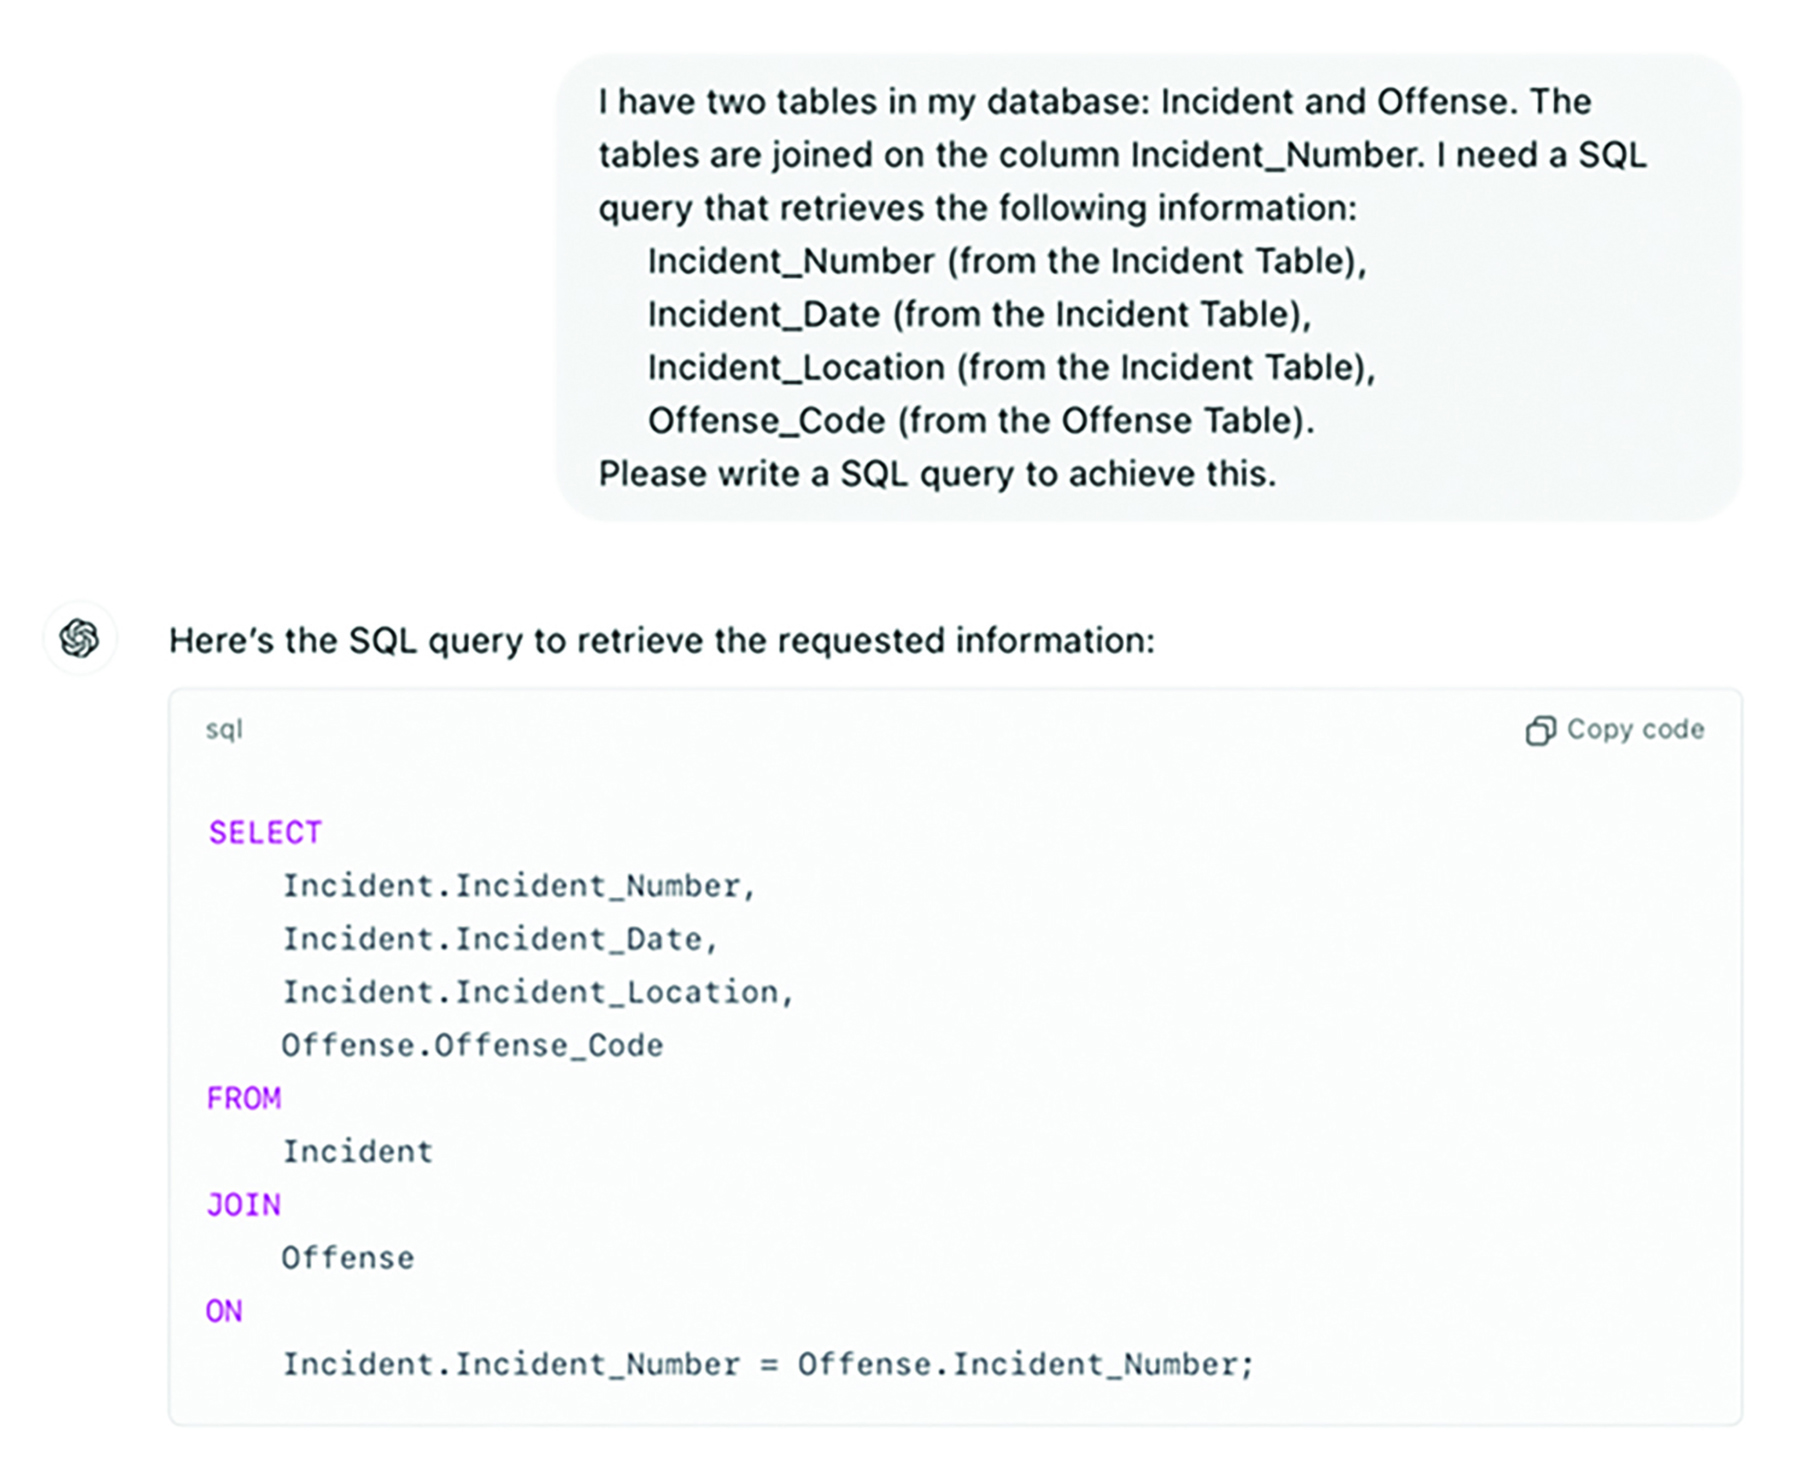Click the JOIN keyword in code

coord(244,1205)
